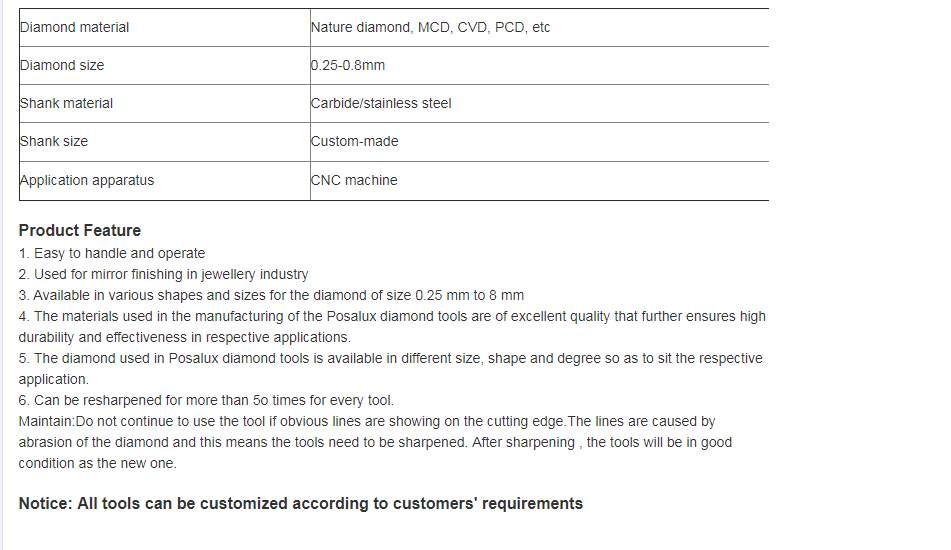This screenshot has width=951, height=550.
Task: Select the "Nature diamond, MCD, CVD, PCD, etc" cell
Action: pyautogui.click(x=539, y=27)
